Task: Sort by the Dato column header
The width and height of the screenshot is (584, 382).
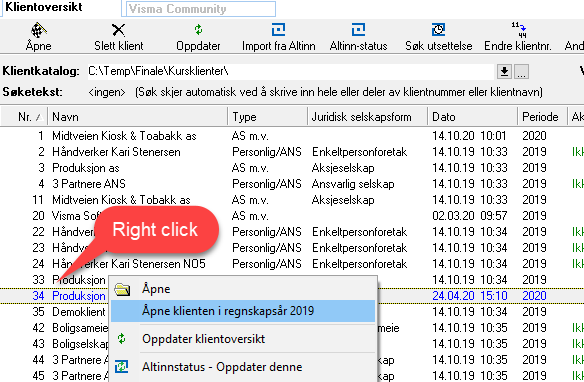Action: (473, 117)
